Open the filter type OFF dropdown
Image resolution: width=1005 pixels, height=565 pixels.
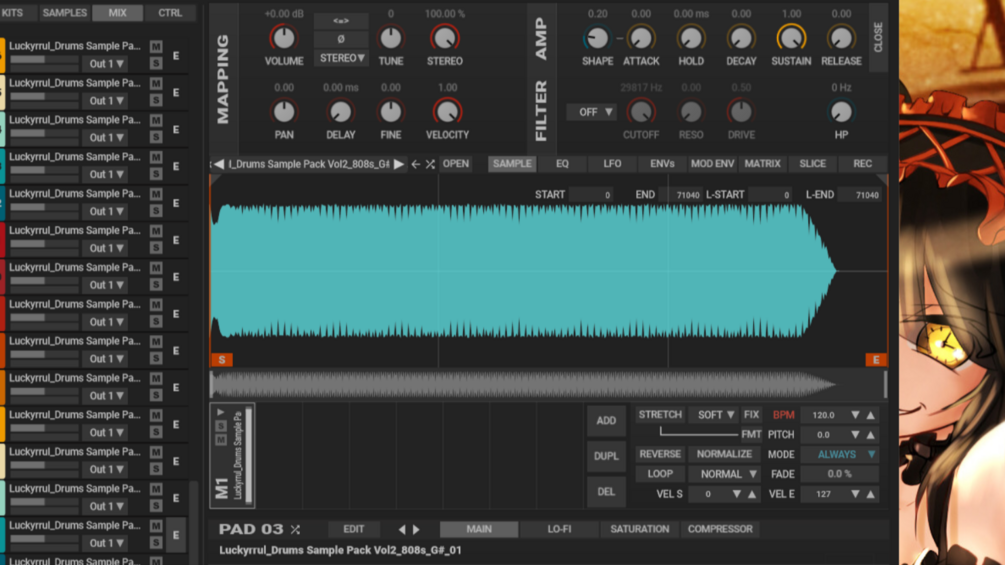591,112
